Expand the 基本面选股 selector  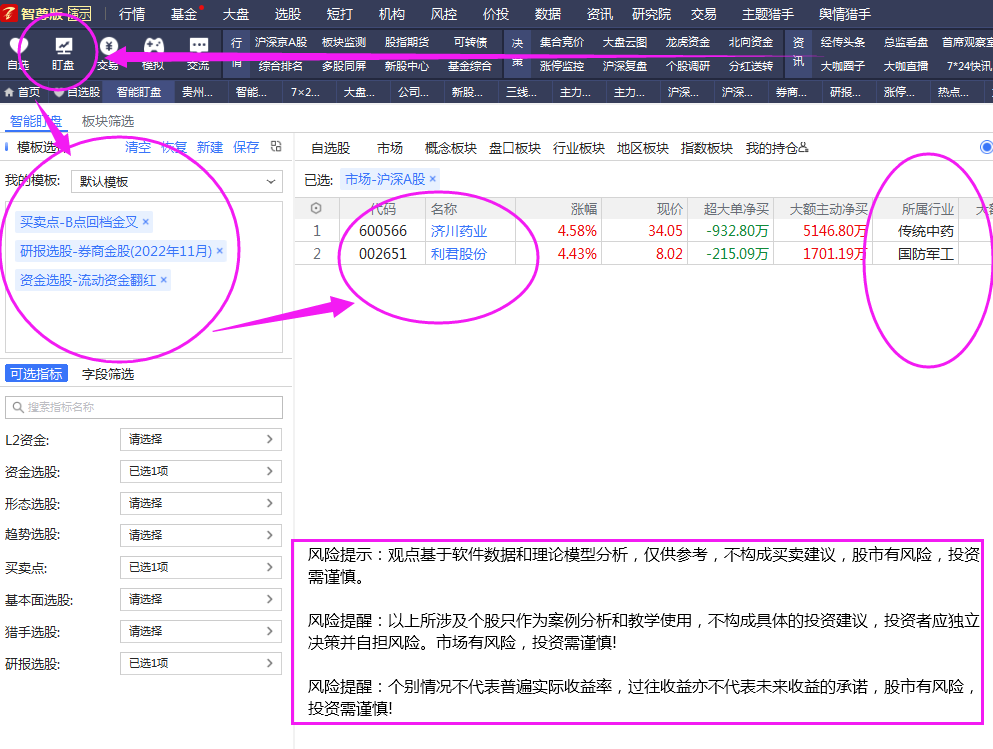201,599
